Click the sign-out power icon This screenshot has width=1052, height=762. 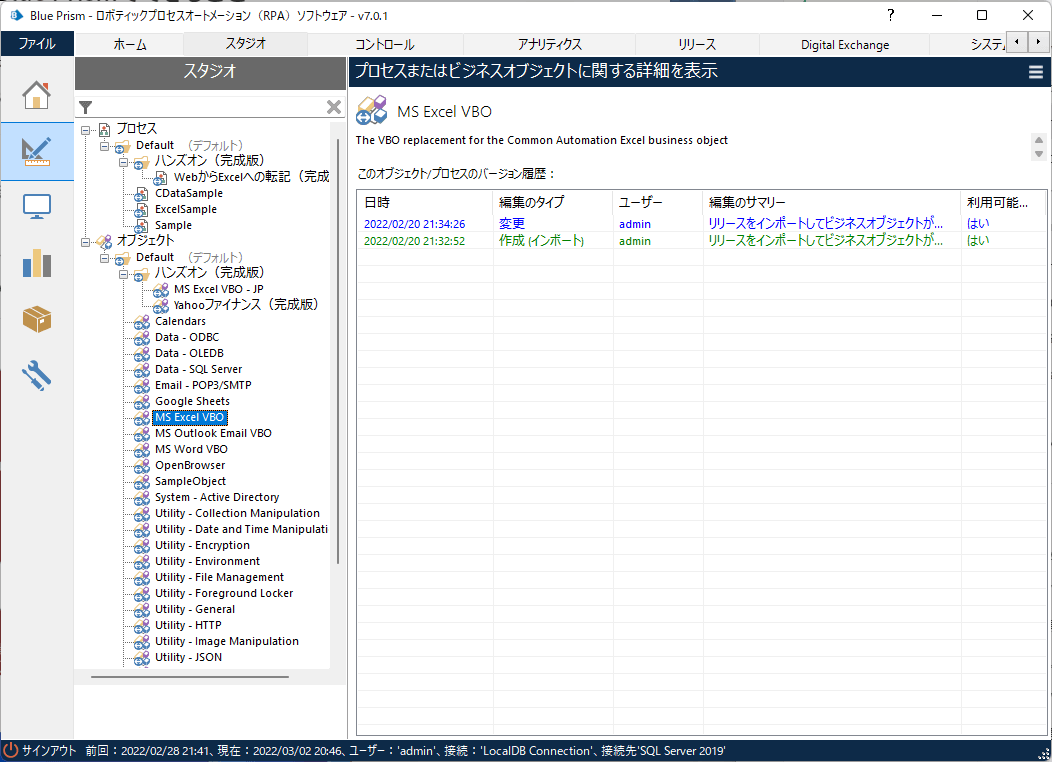click(x=11, y=750)
